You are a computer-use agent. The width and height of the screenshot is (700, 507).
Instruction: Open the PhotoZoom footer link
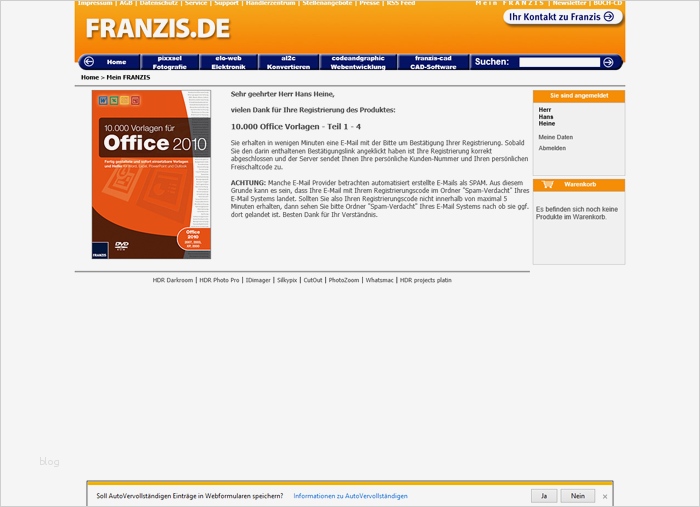point(344,280)
